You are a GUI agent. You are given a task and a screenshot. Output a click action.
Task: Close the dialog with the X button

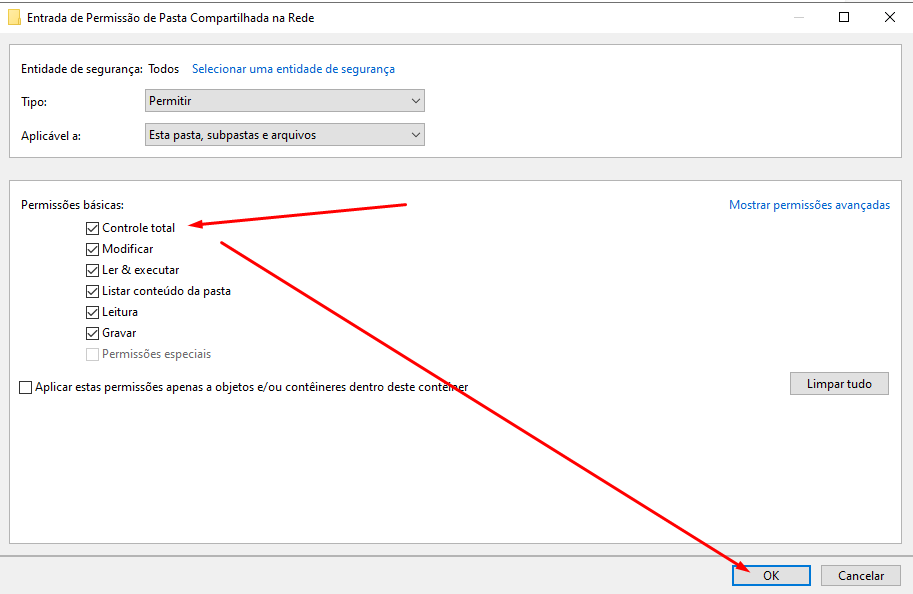(890, 17)
